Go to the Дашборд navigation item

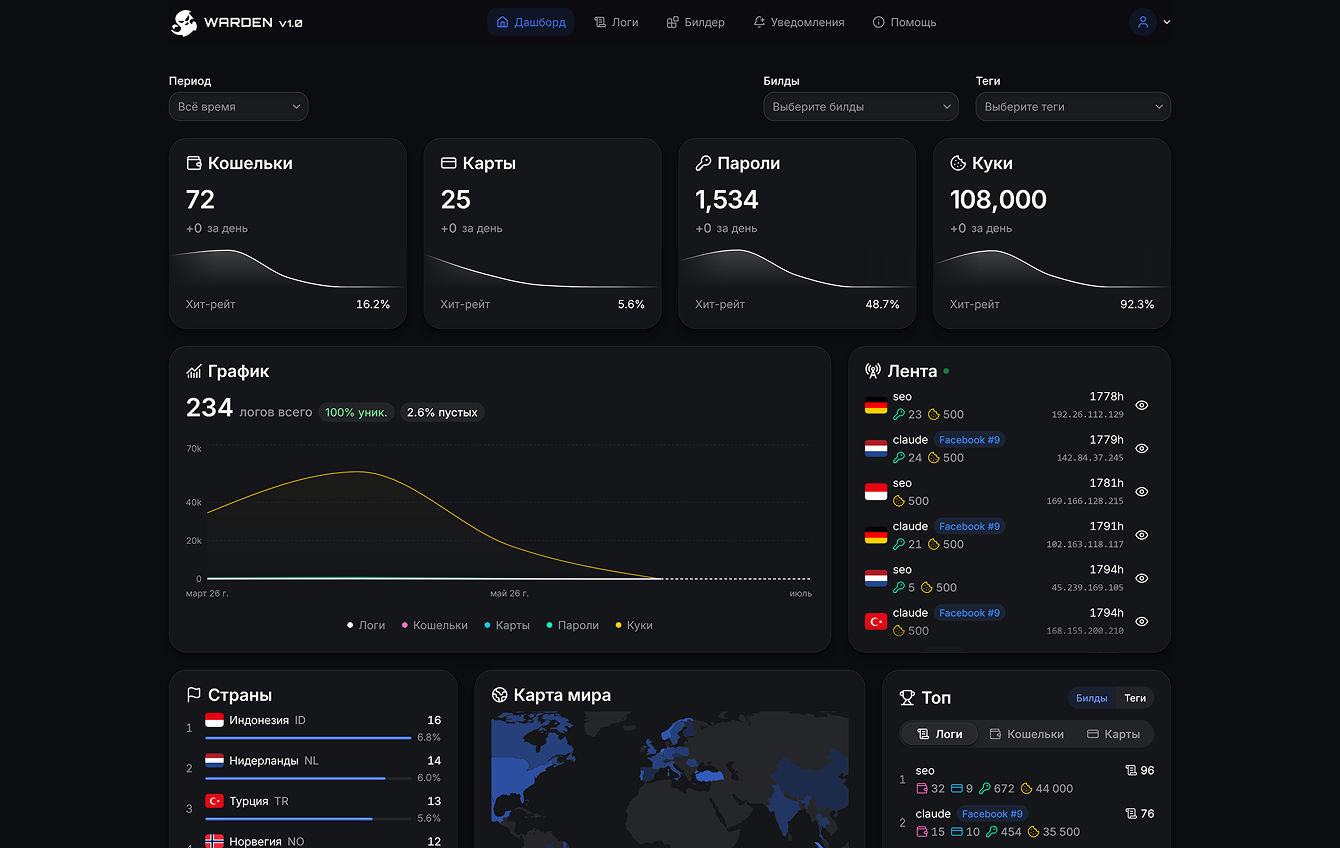point(531,22)
